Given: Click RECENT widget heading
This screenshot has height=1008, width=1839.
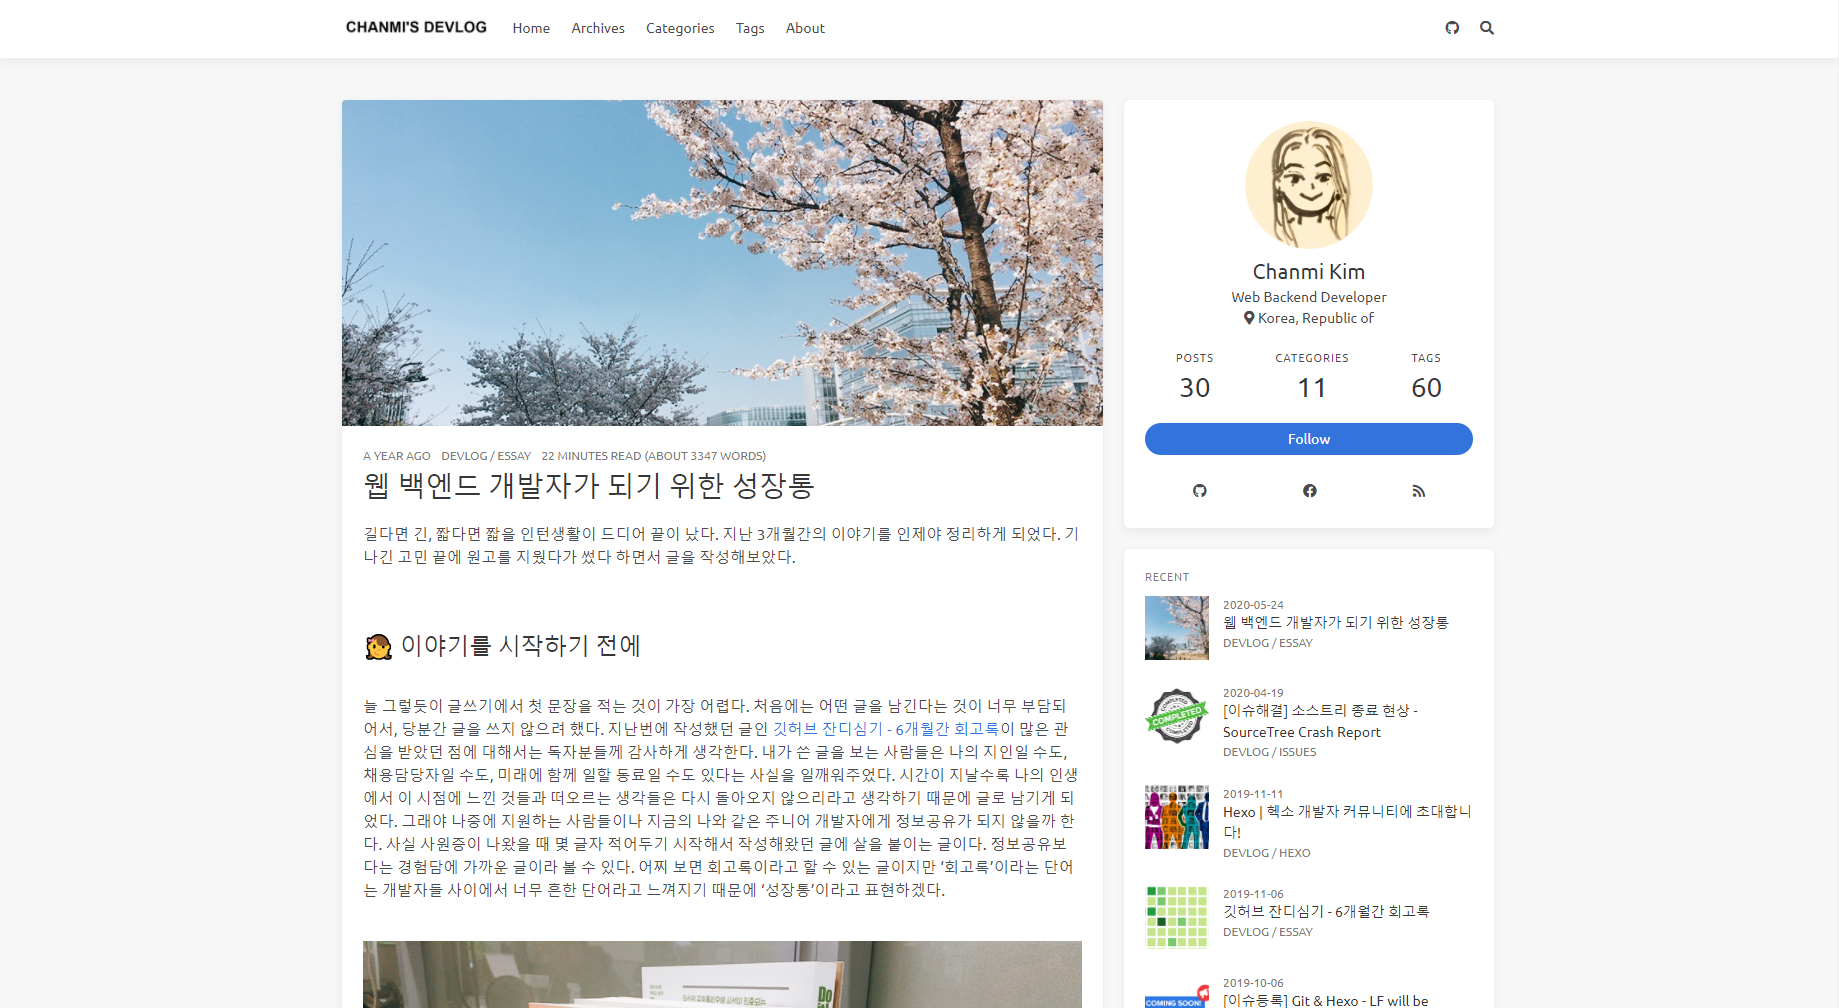Looking at the screenshot, I should 1167,577.
